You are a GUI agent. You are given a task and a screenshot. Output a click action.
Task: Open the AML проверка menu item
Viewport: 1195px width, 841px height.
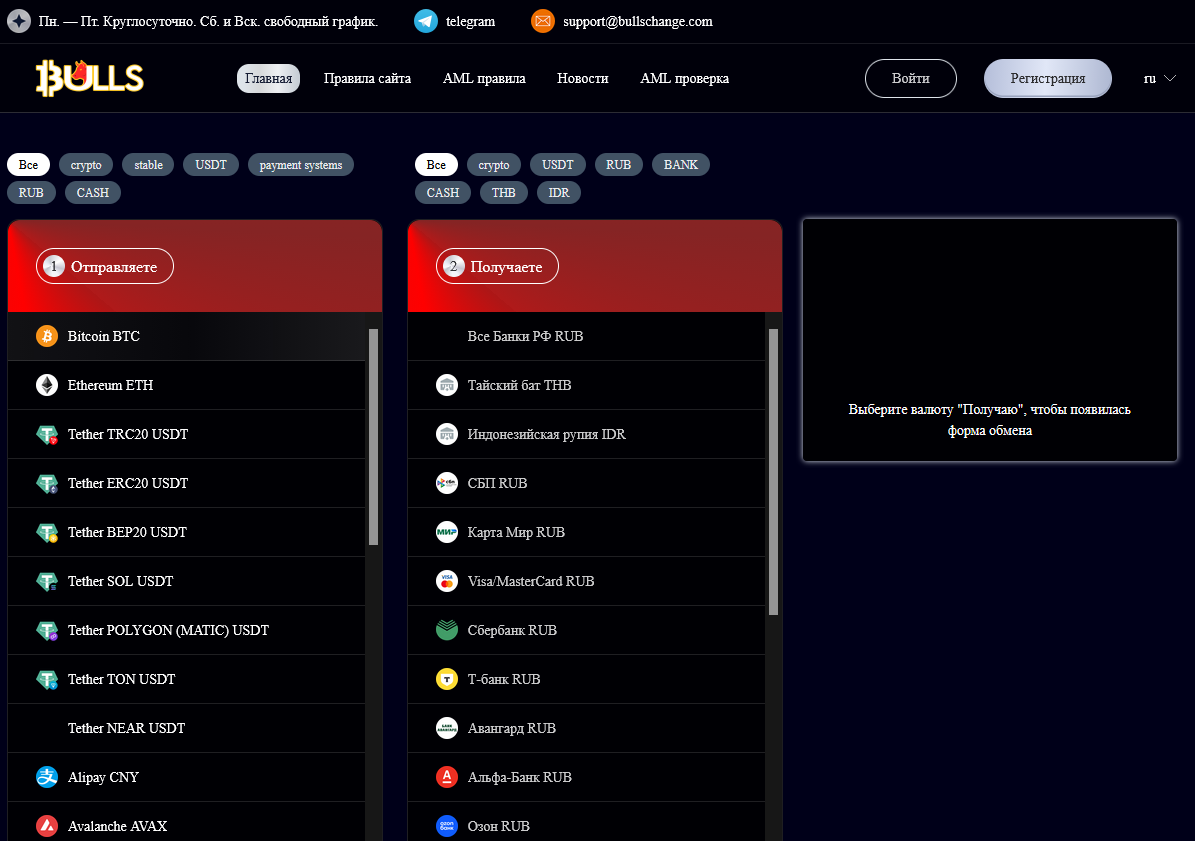coord(684,78)
